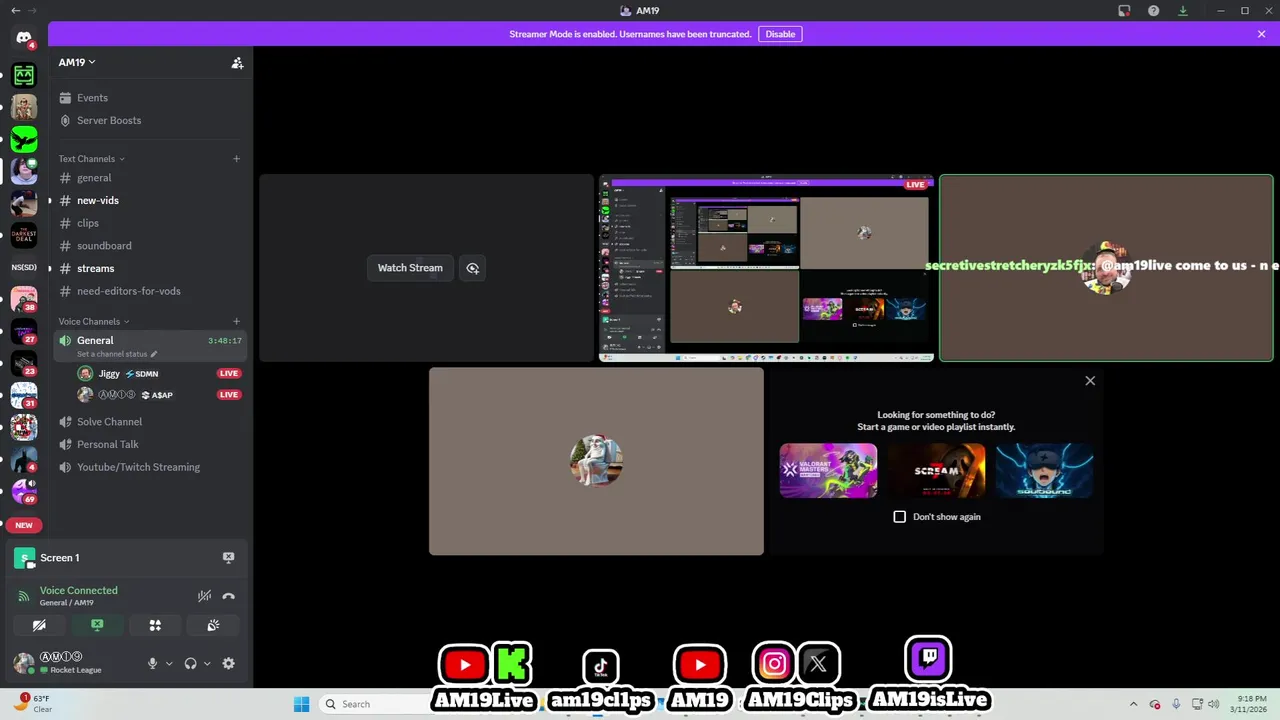Open voice connection details signal icon

(x=24, y=596)
